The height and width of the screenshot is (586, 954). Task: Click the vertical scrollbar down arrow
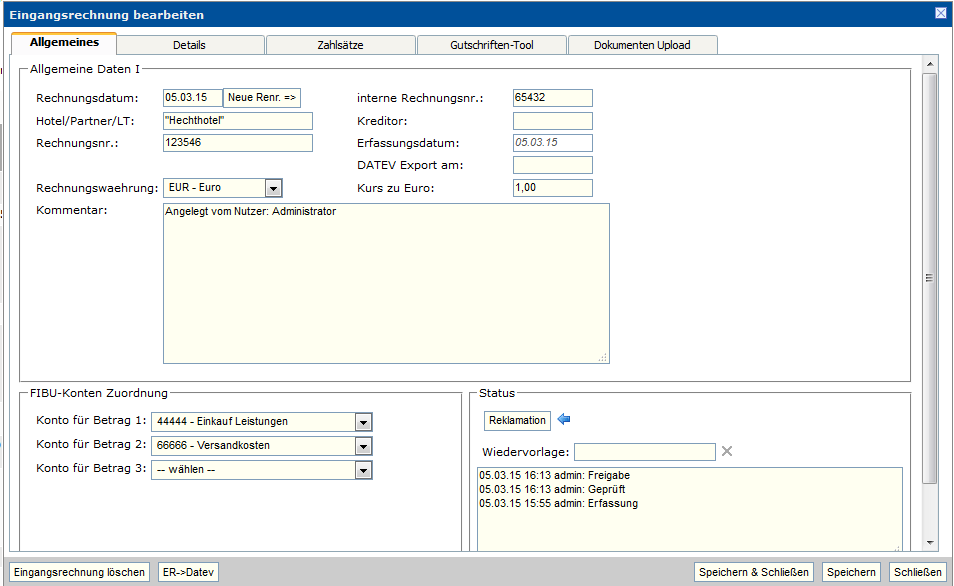930,542
